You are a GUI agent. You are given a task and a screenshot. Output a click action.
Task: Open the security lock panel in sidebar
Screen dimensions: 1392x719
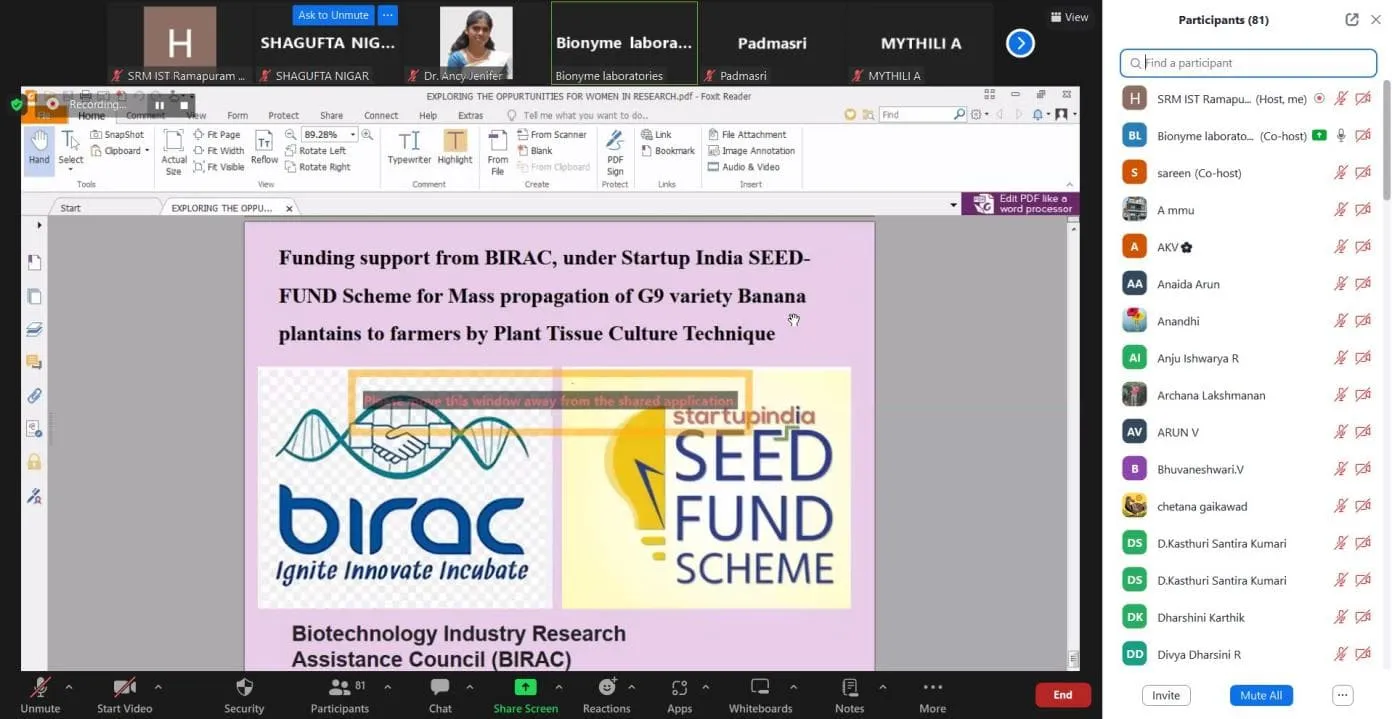pos(34,461)
